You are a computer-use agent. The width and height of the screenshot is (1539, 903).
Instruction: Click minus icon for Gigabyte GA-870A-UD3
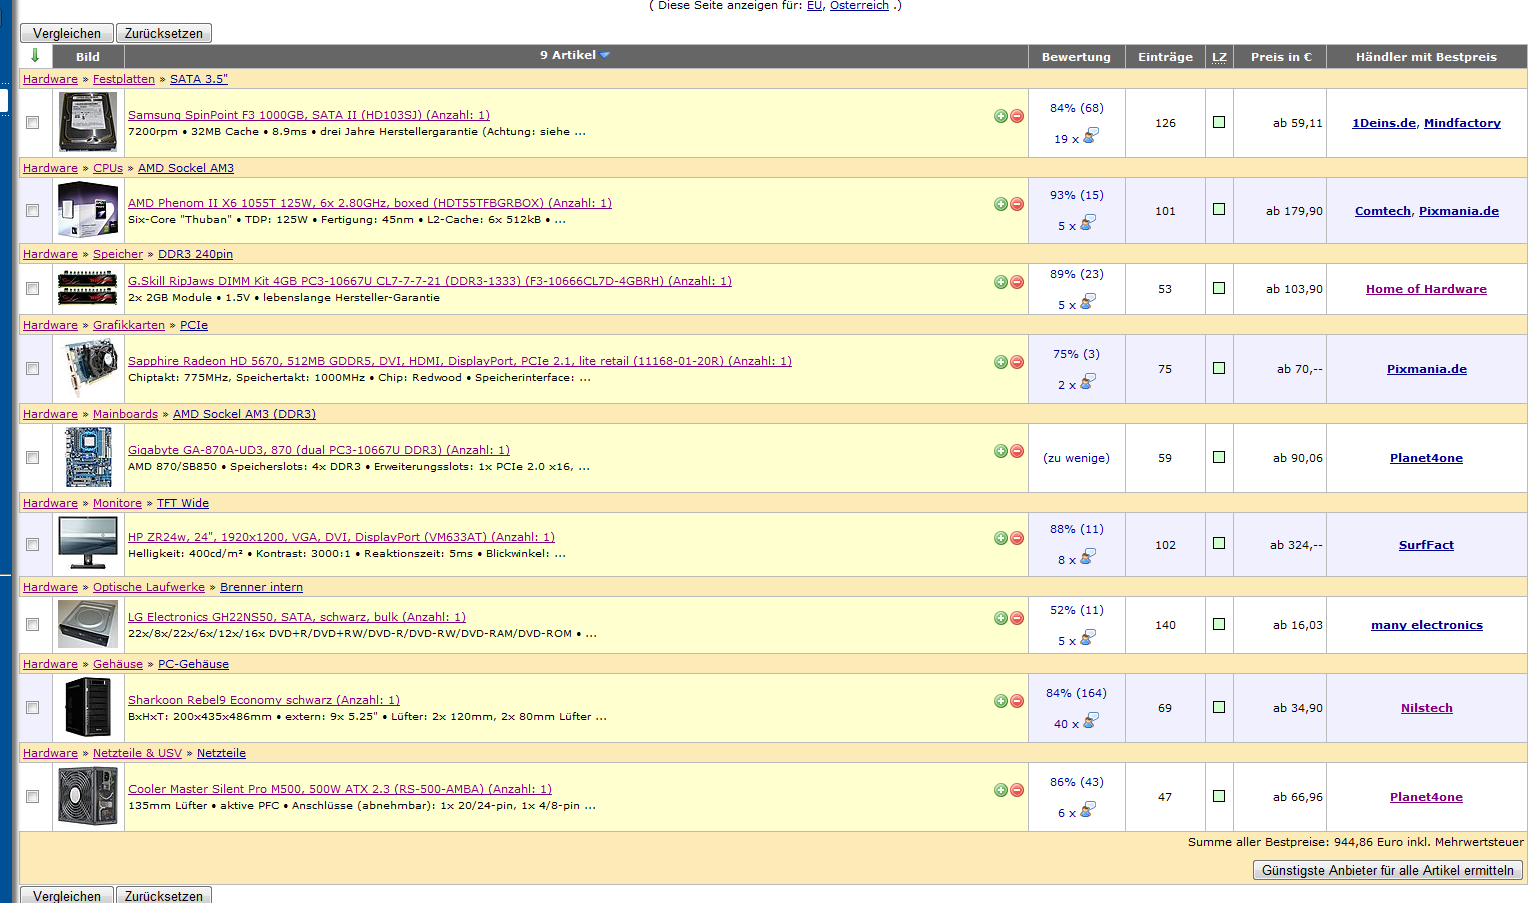click(1017, 451)
